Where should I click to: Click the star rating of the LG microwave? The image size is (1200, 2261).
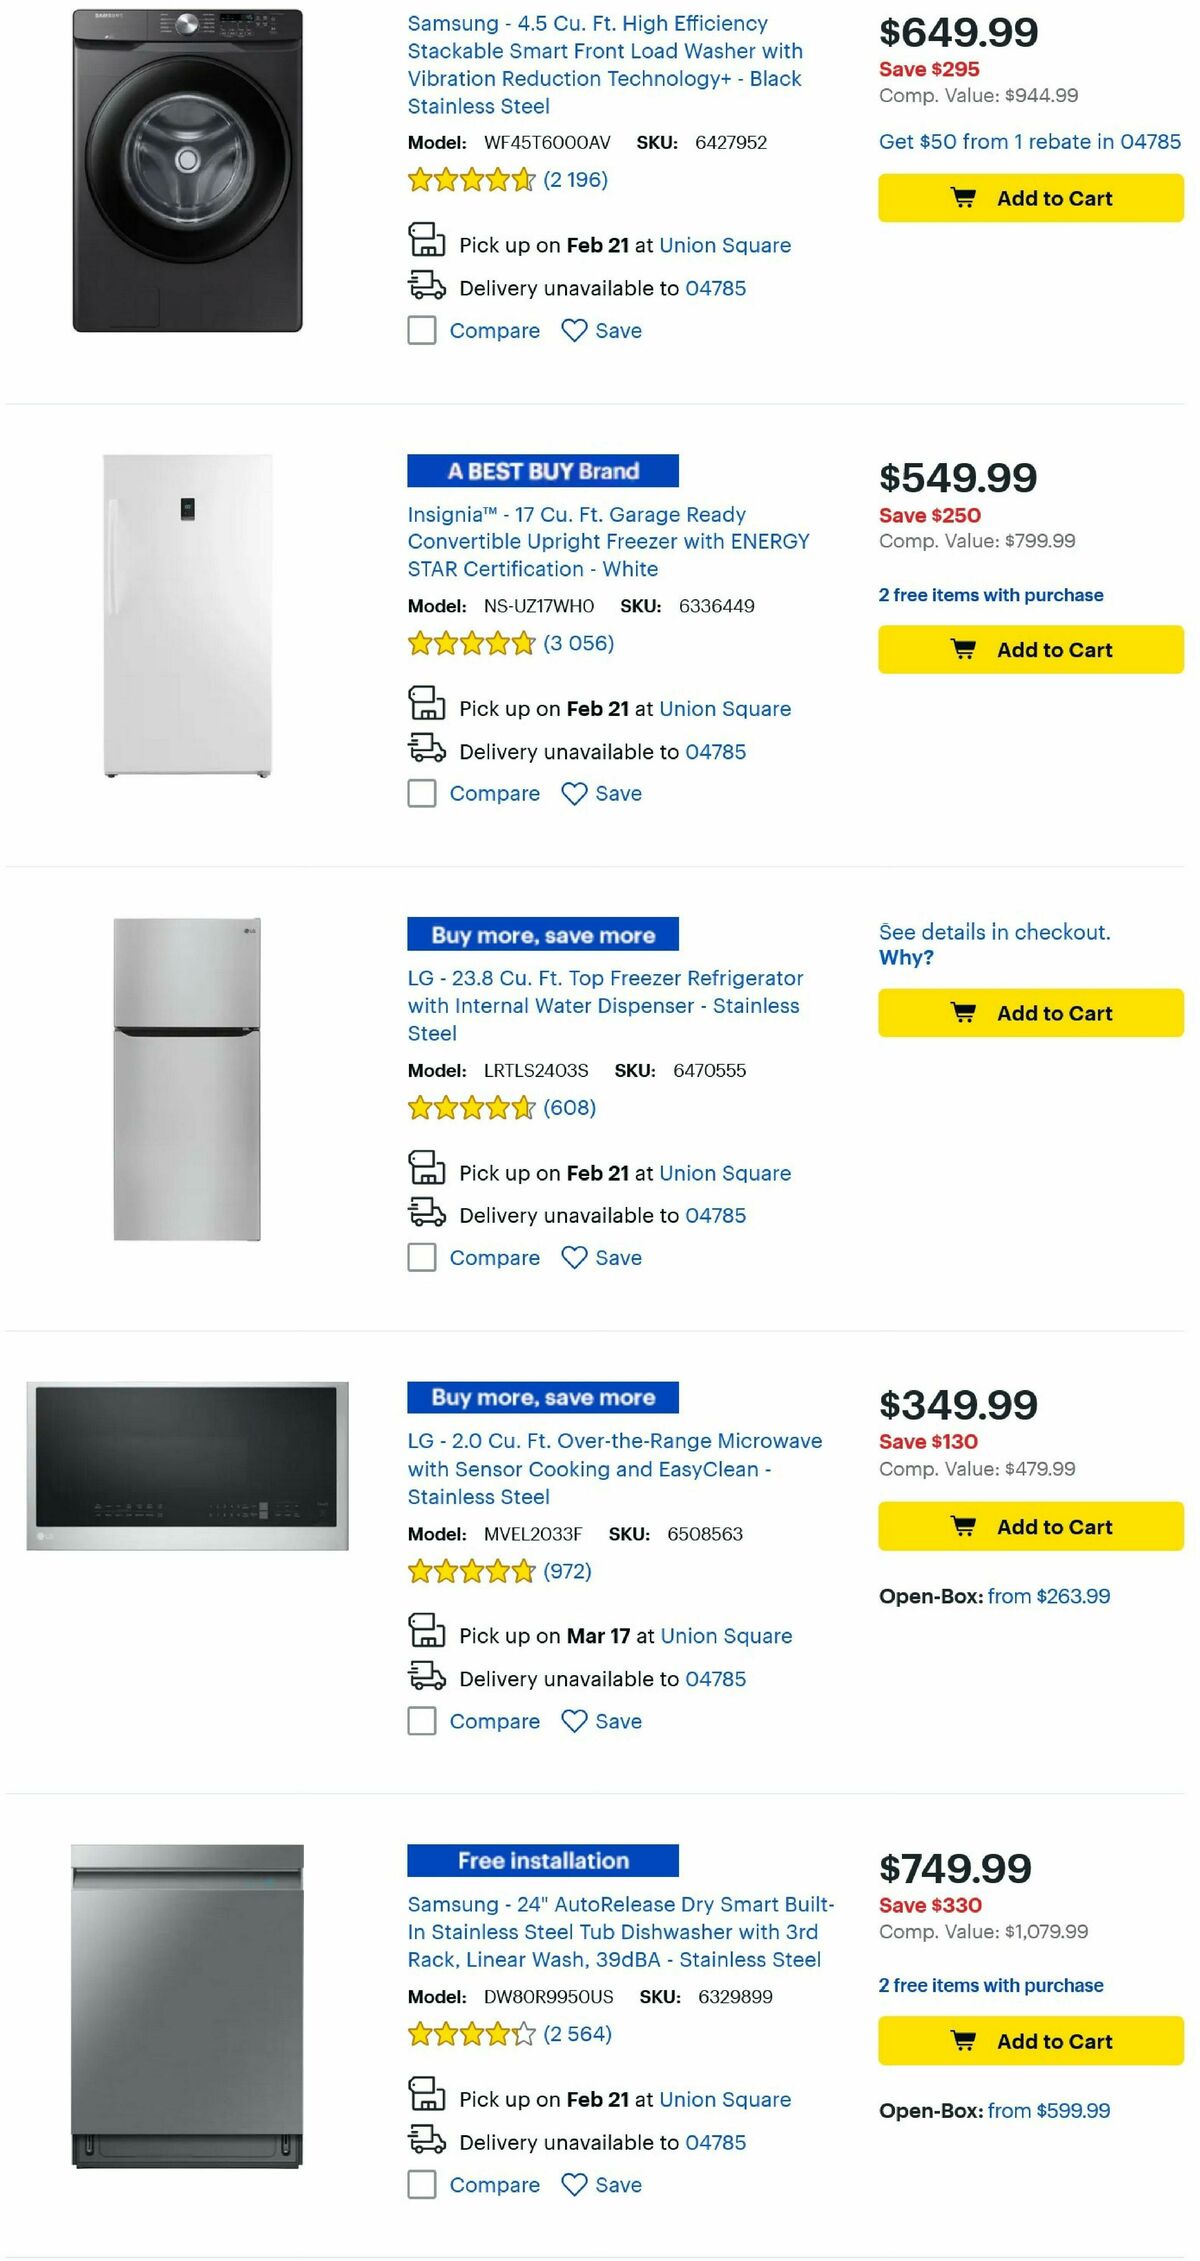click(470, 1571)
